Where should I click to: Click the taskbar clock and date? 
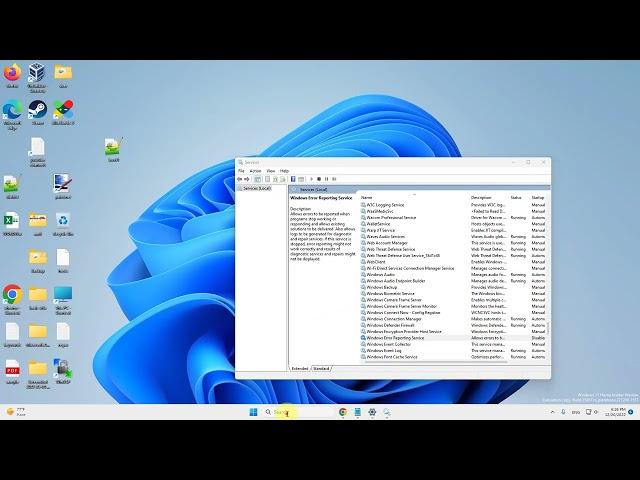click(616, 412)
